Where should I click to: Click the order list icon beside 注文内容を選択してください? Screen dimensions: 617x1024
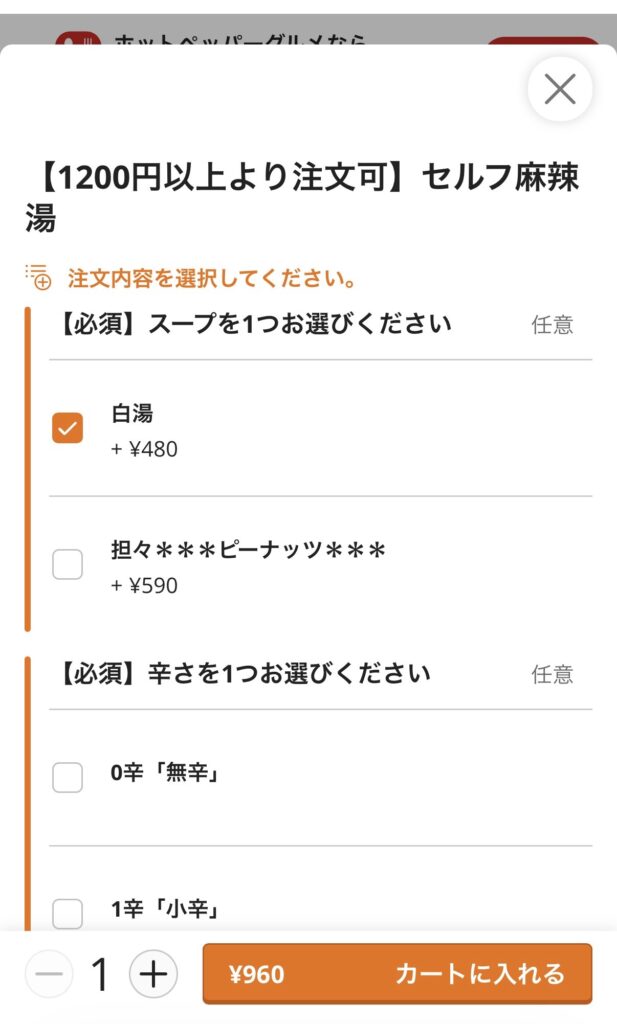pos(37,277)
